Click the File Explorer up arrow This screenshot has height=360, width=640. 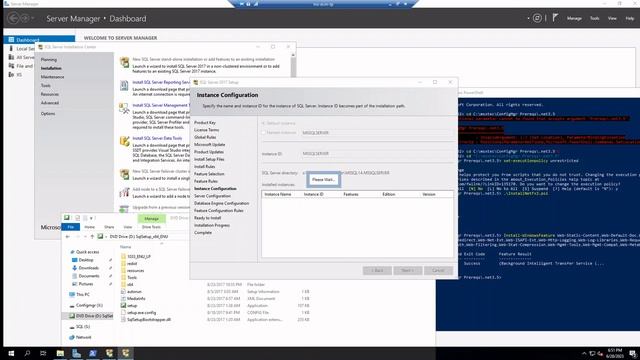[x=92, y=237]
